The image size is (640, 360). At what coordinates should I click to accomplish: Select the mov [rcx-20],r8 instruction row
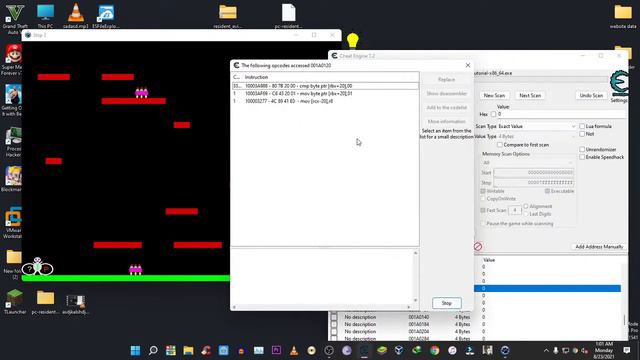click(325, 101)
